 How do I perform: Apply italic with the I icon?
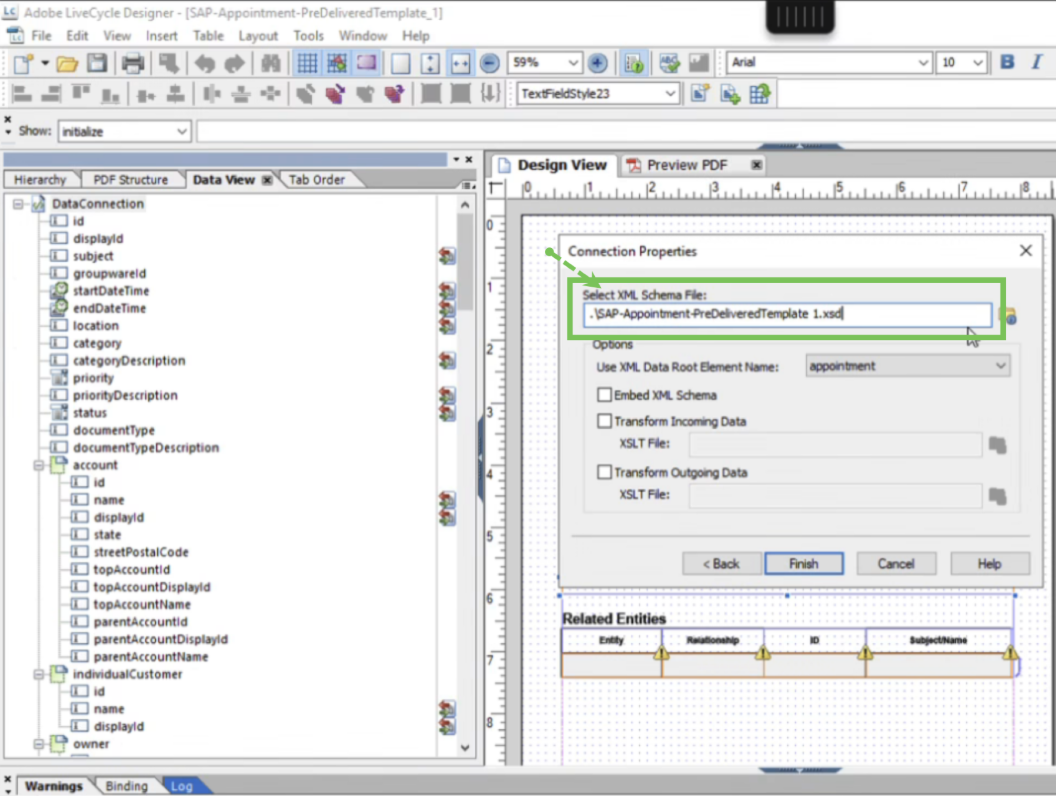point(1036,63)
